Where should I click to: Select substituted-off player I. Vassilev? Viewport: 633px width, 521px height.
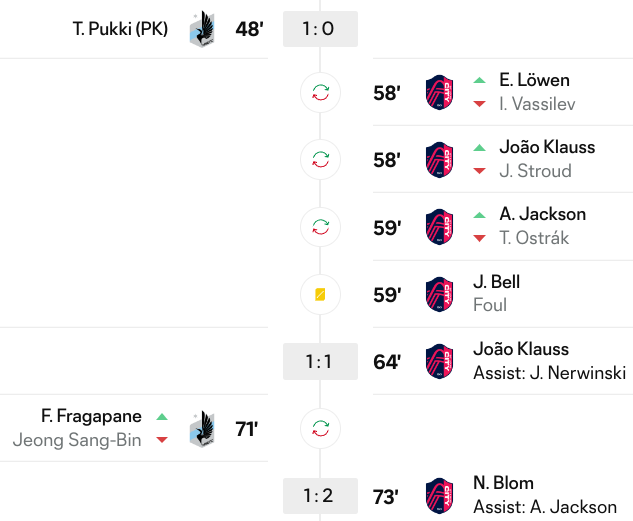537,104
